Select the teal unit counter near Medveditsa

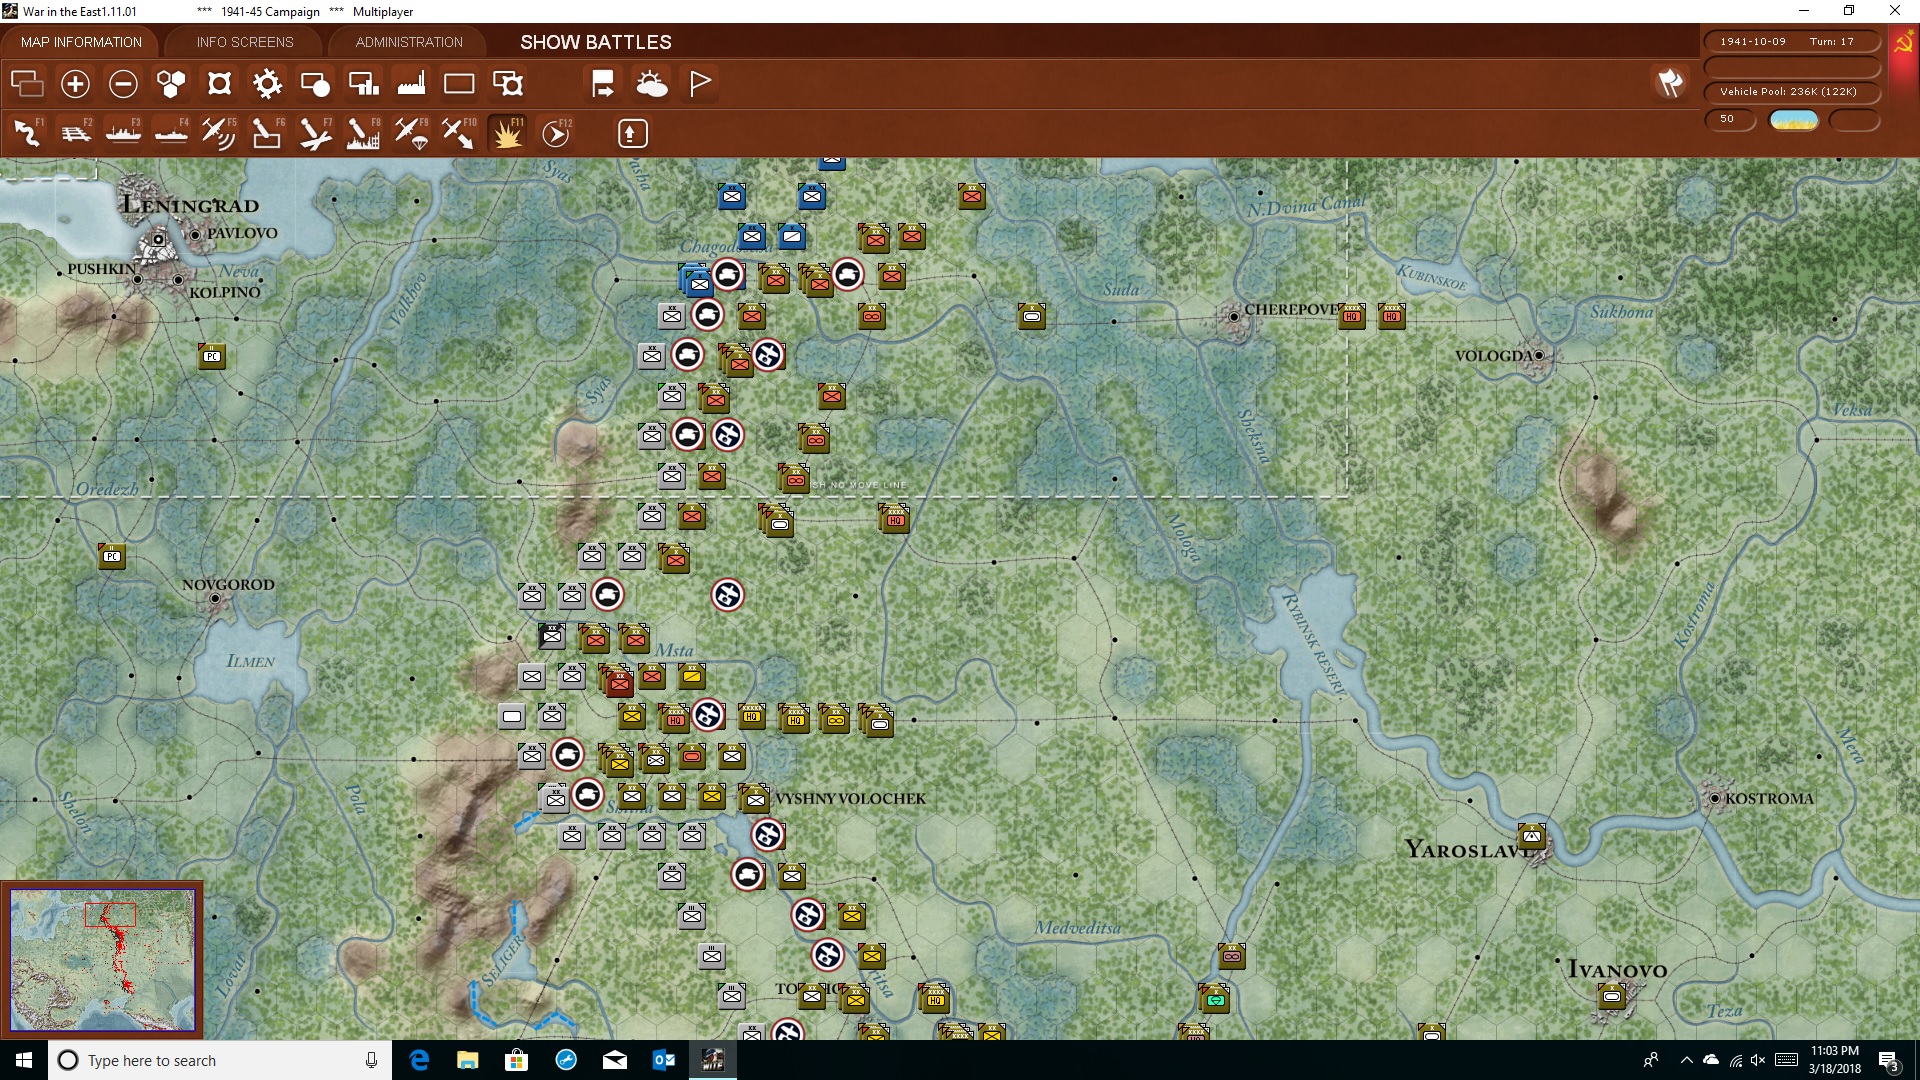[1216, 998]
